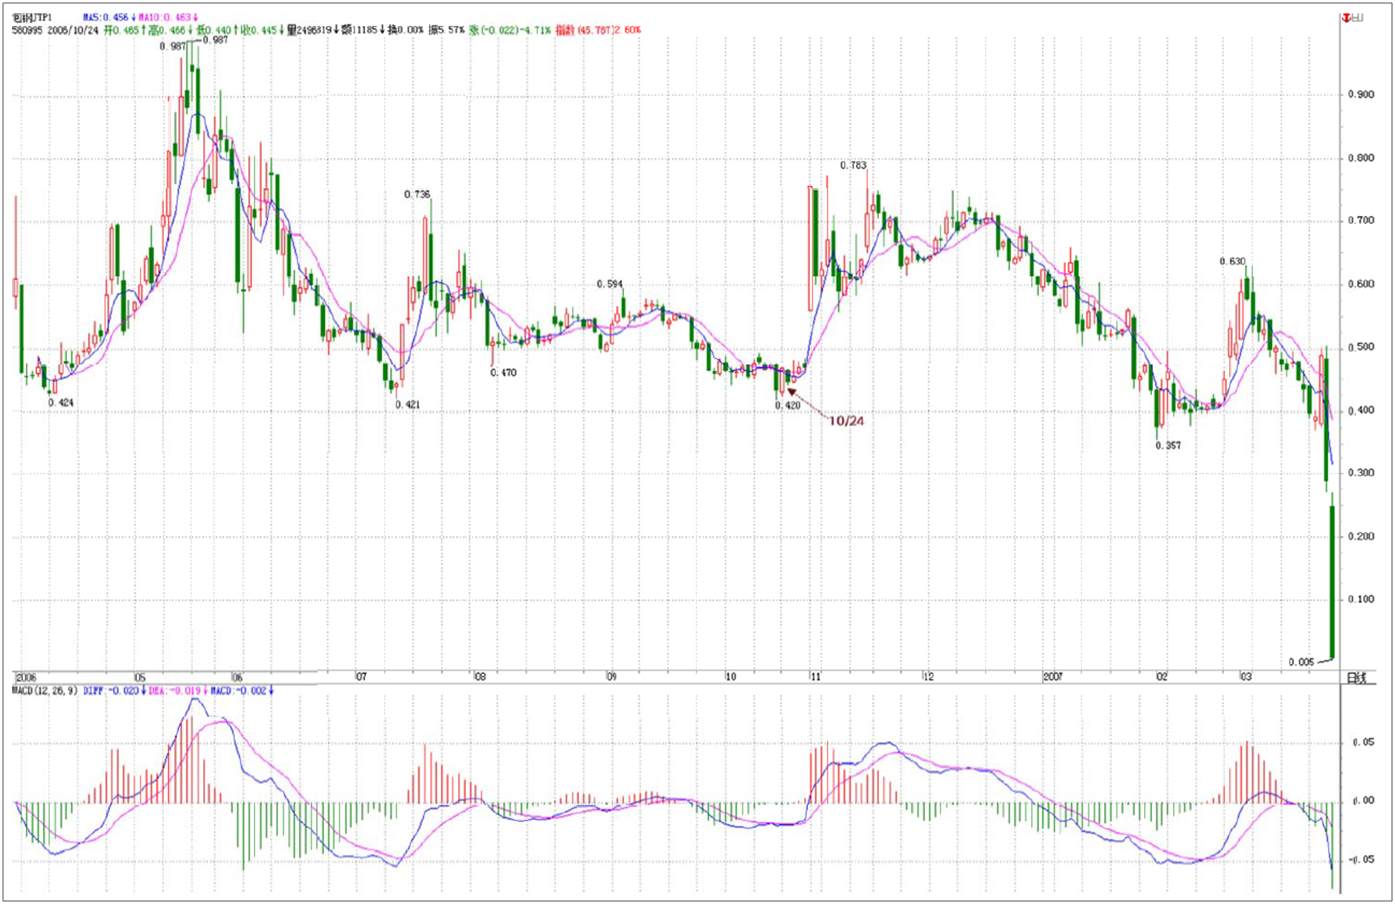Click the 0.630 high price label

1232,261
